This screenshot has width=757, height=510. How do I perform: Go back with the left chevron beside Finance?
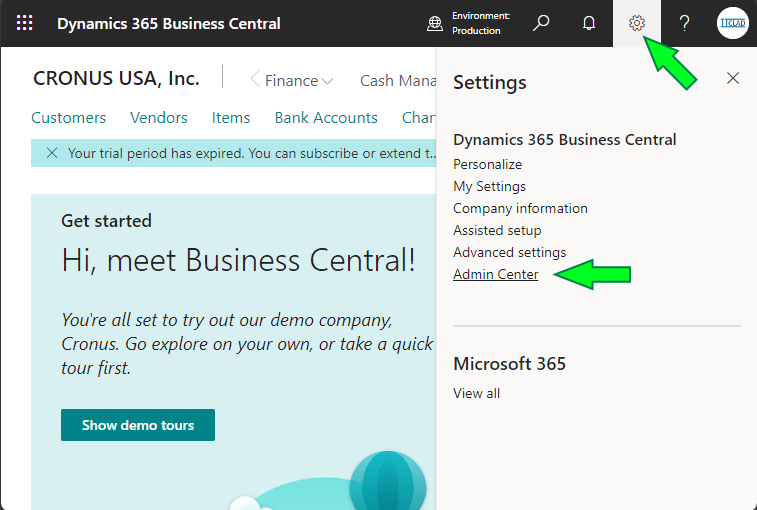pos(254,79)
